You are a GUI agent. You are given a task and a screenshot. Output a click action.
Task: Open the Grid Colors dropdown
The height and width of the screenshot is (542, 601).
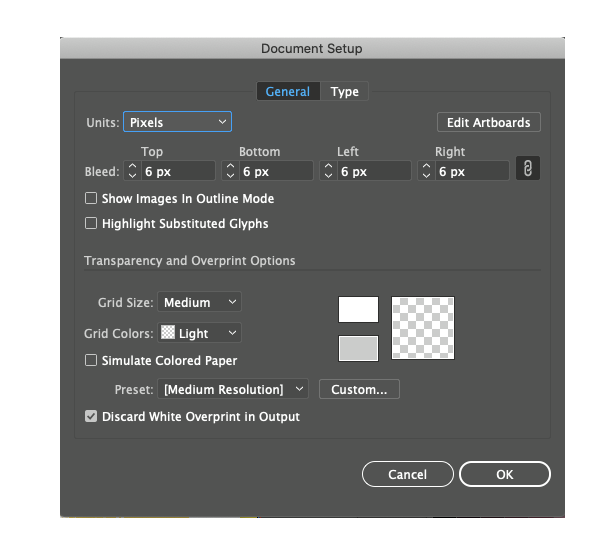pos(200,333)
